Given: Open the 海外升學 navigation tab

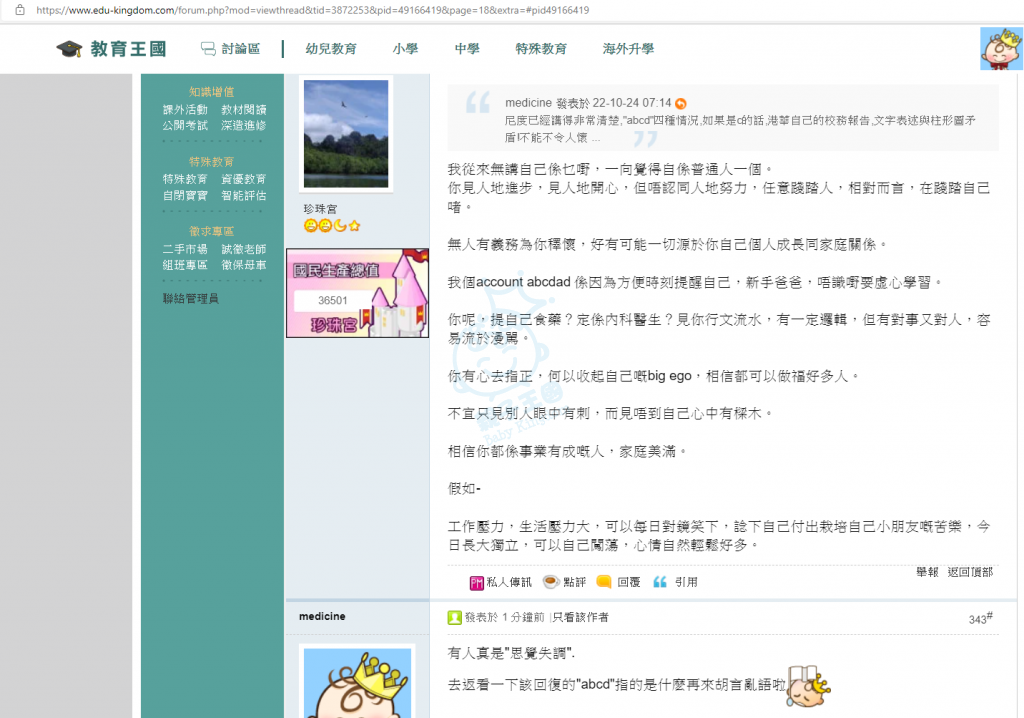Looking at the screenshot, I should tap(628, 49).
